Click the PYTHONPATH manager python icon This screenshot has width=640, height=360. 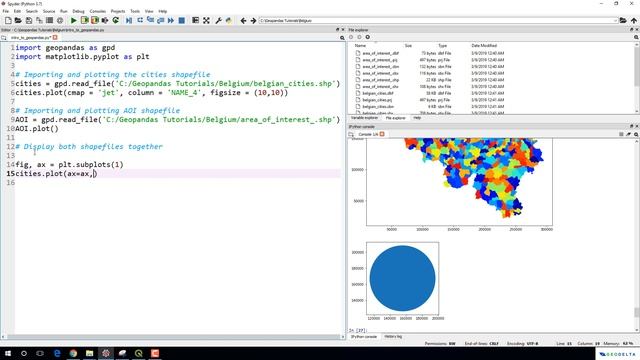click(229, 20)
